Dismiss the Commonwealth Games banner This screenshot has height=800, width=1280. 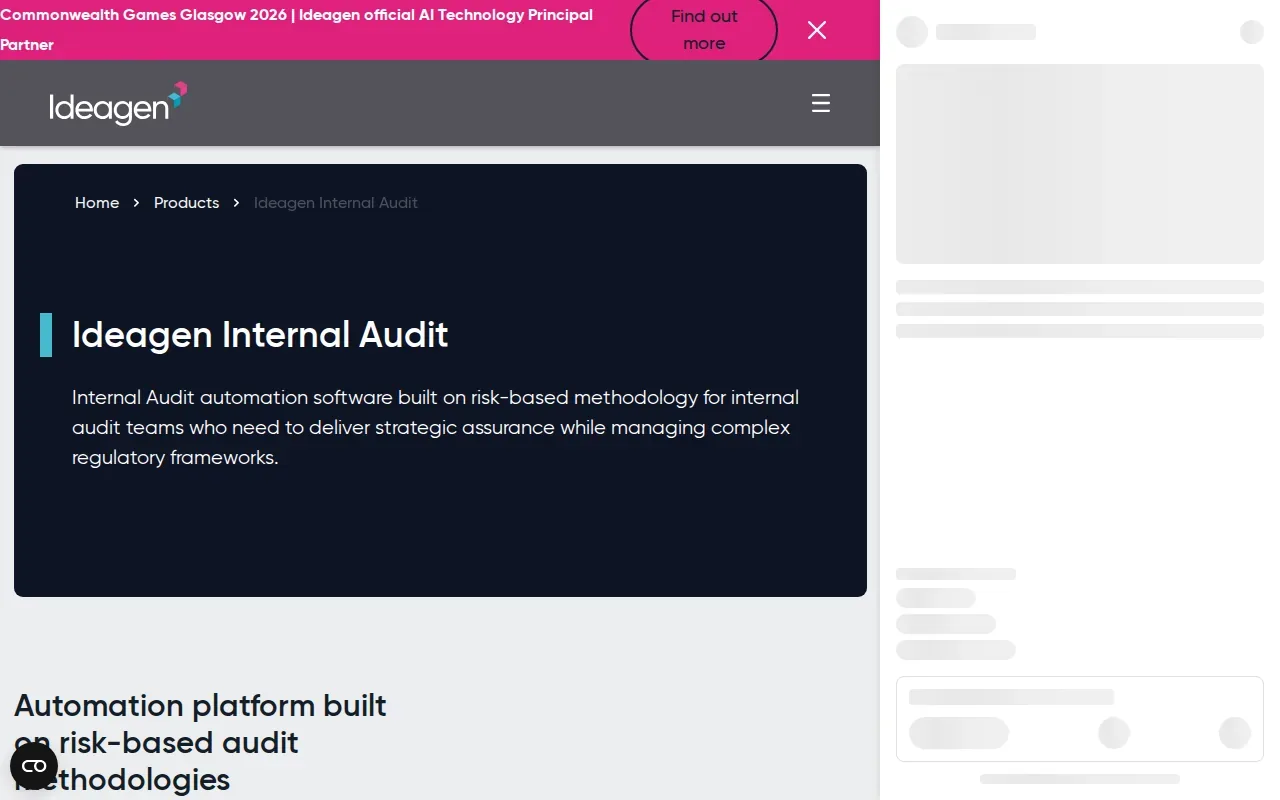[x=817, y=30]
